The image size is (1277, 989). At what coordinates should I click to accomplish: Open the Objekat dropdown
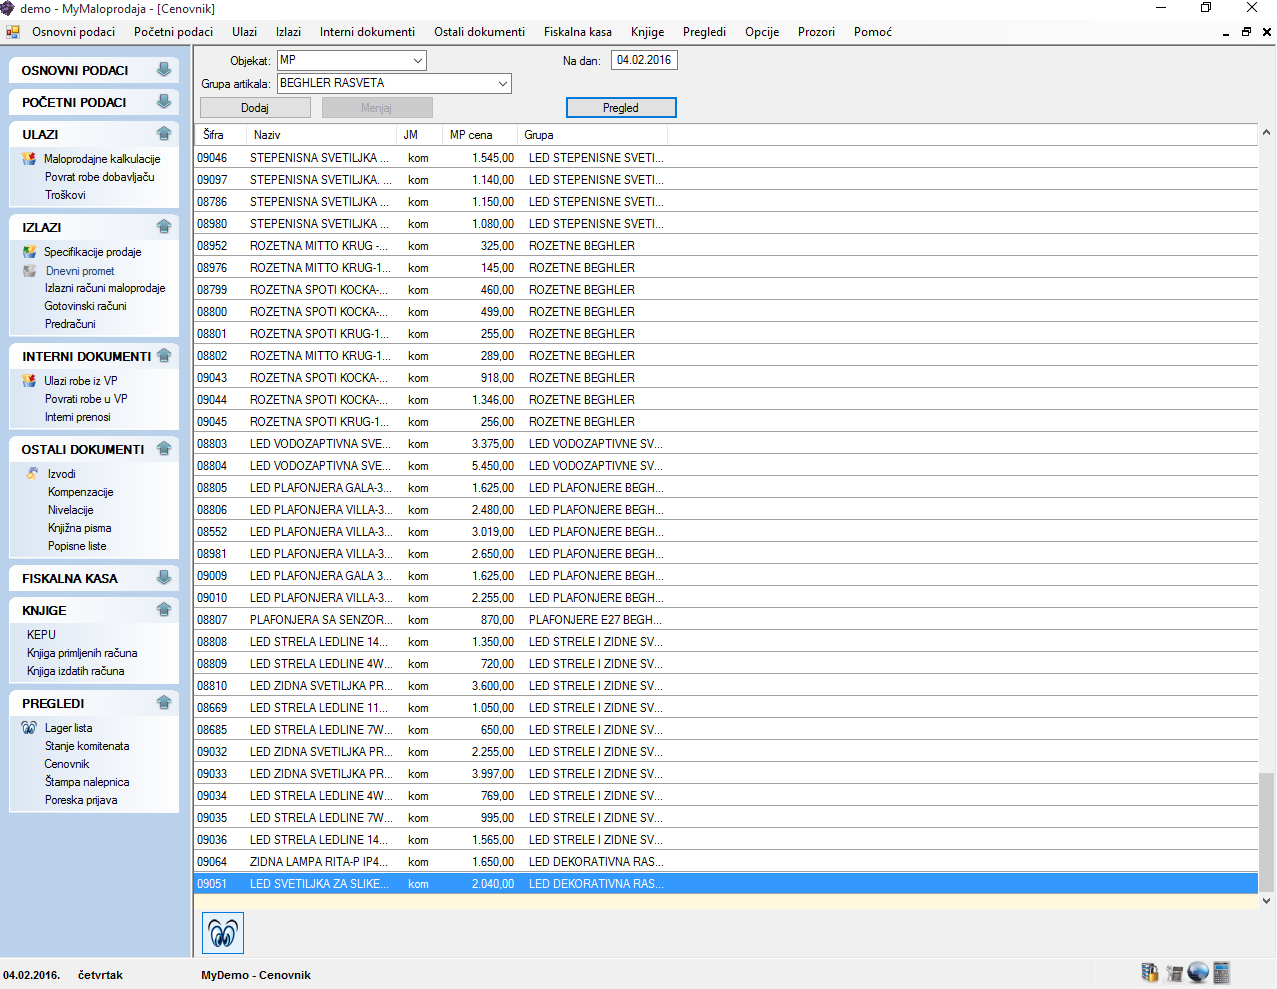(417, 61)
